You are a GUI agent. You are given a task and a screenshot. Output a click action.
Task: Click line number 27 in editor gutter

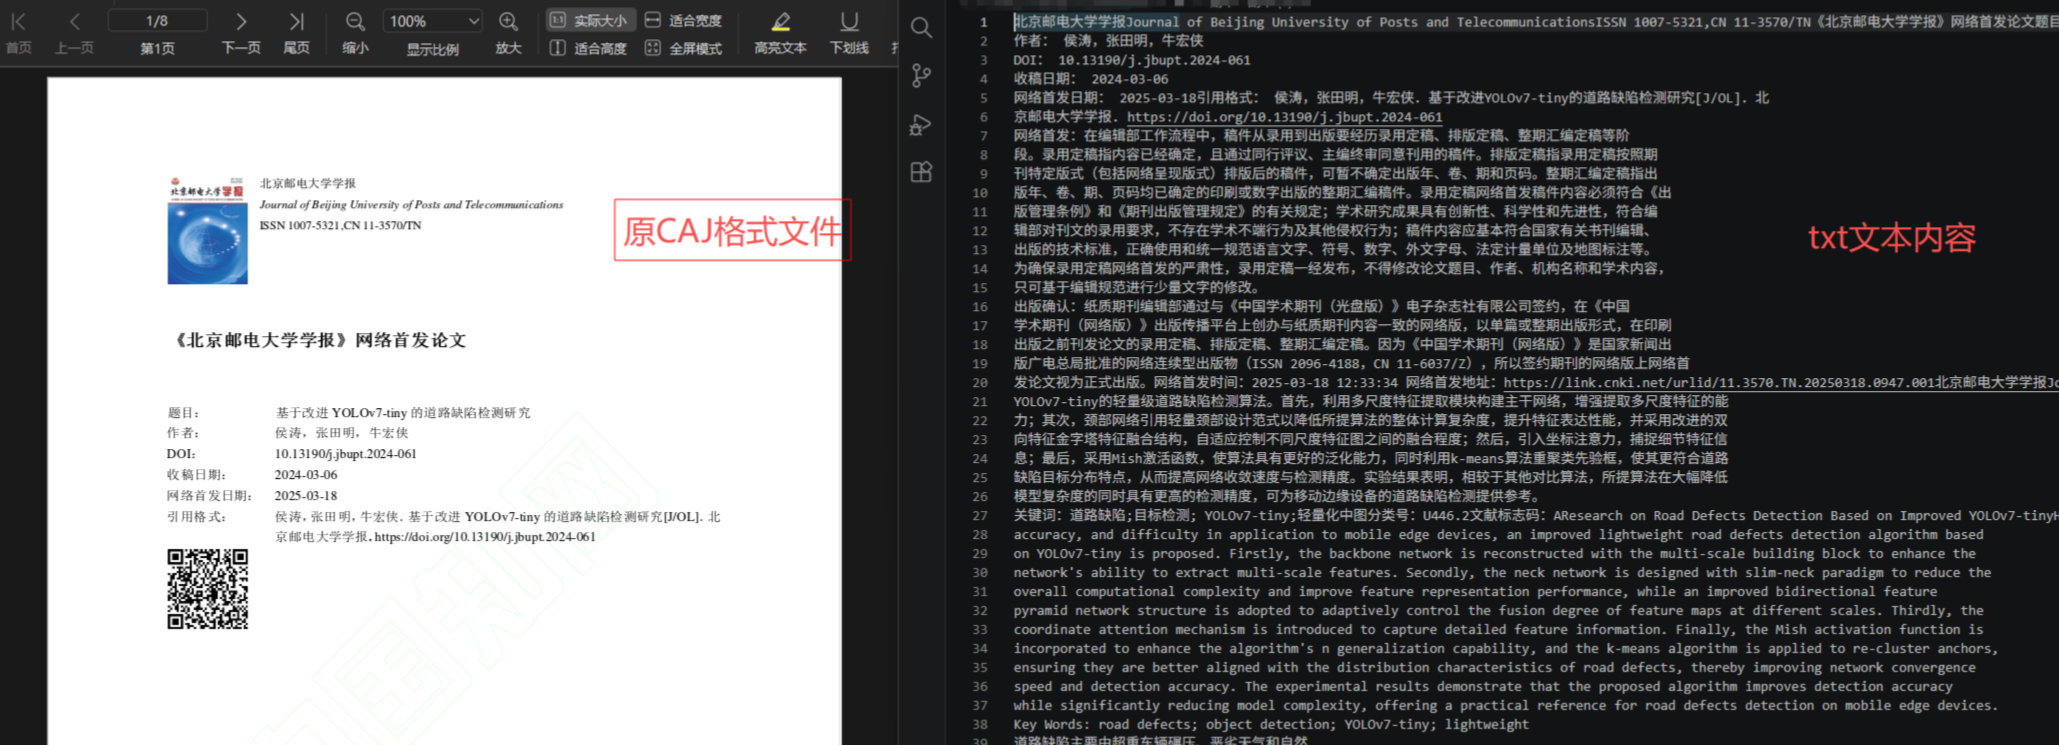point(979,516)
